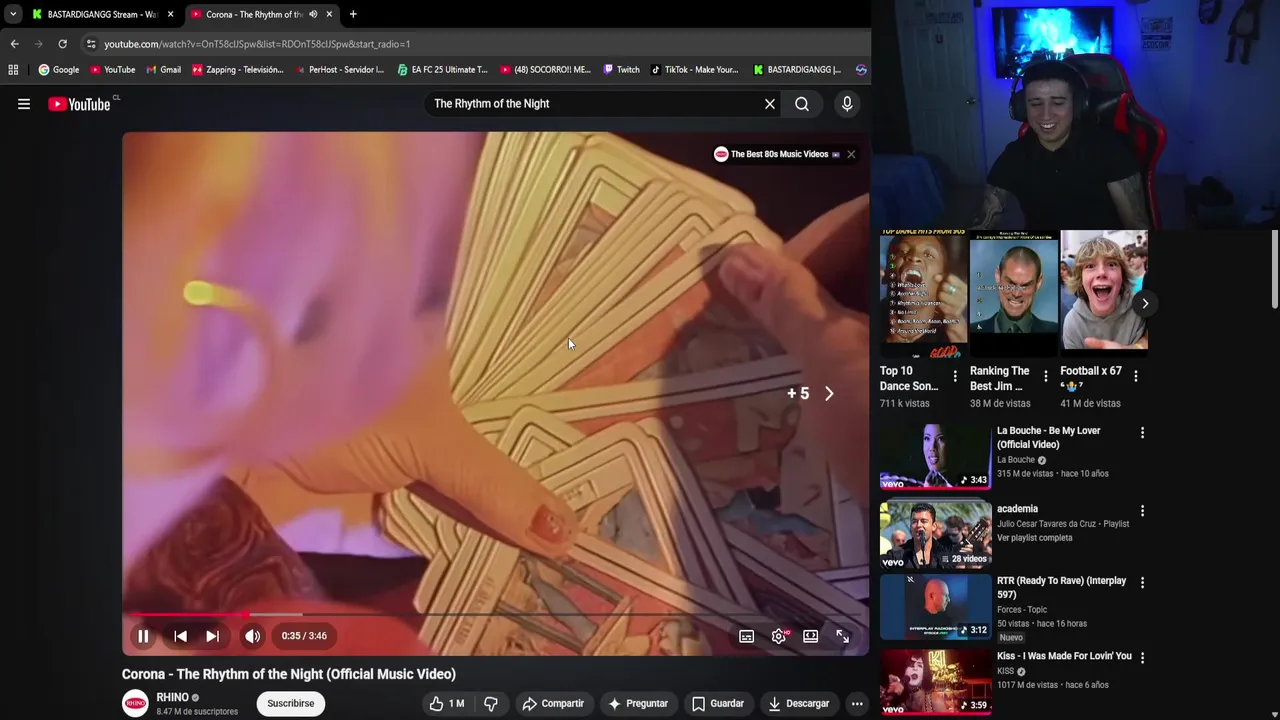Open options for La Bouche Be My Lover
Screen dimensions: 1280x720
click(x=1142, y=433)
